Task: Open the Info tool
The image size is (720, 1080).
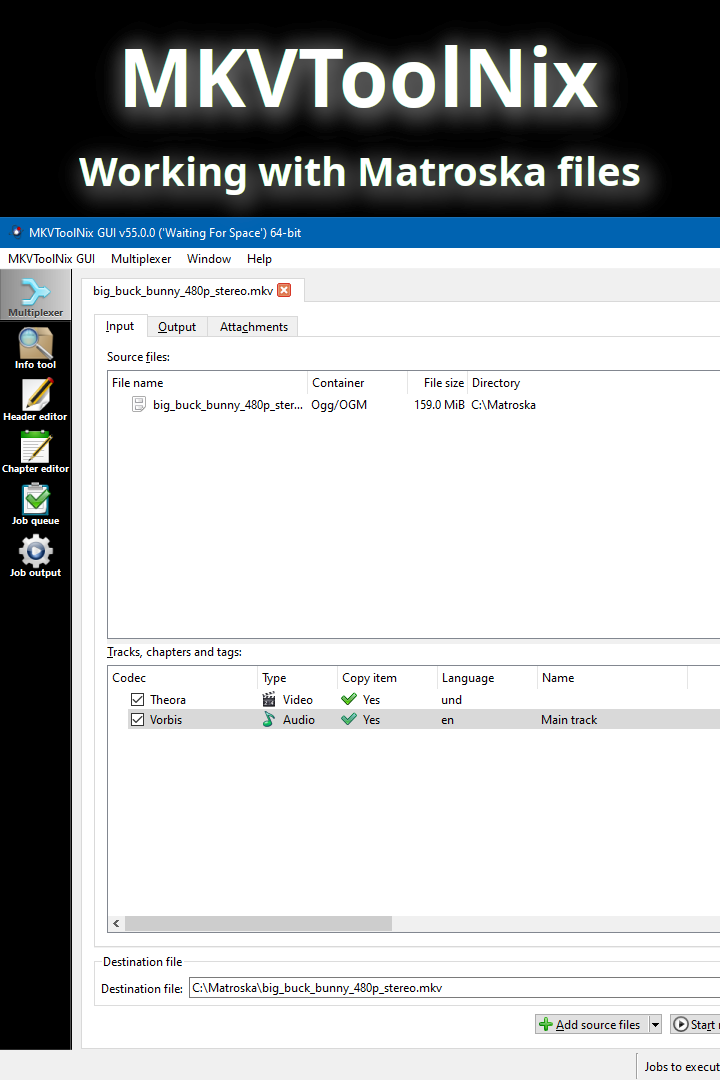Action: [35, 348]
